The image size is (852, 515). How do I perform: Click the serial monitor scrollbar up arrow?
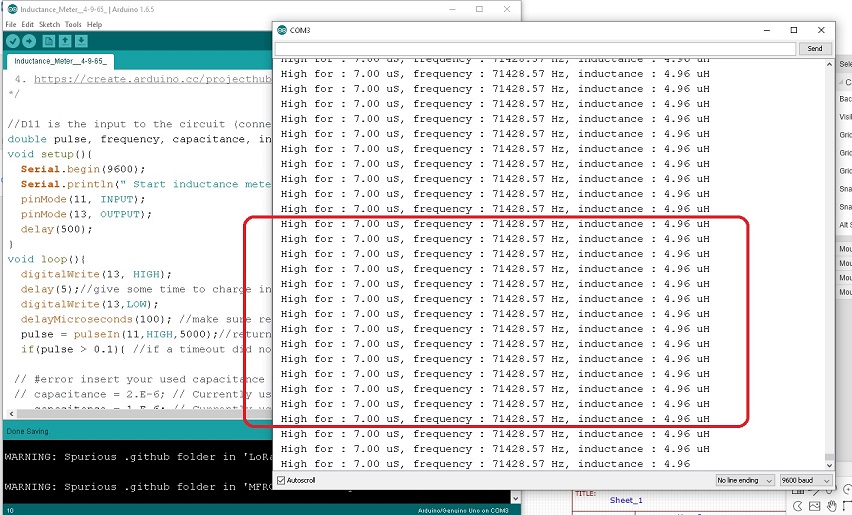pos(829,64)
